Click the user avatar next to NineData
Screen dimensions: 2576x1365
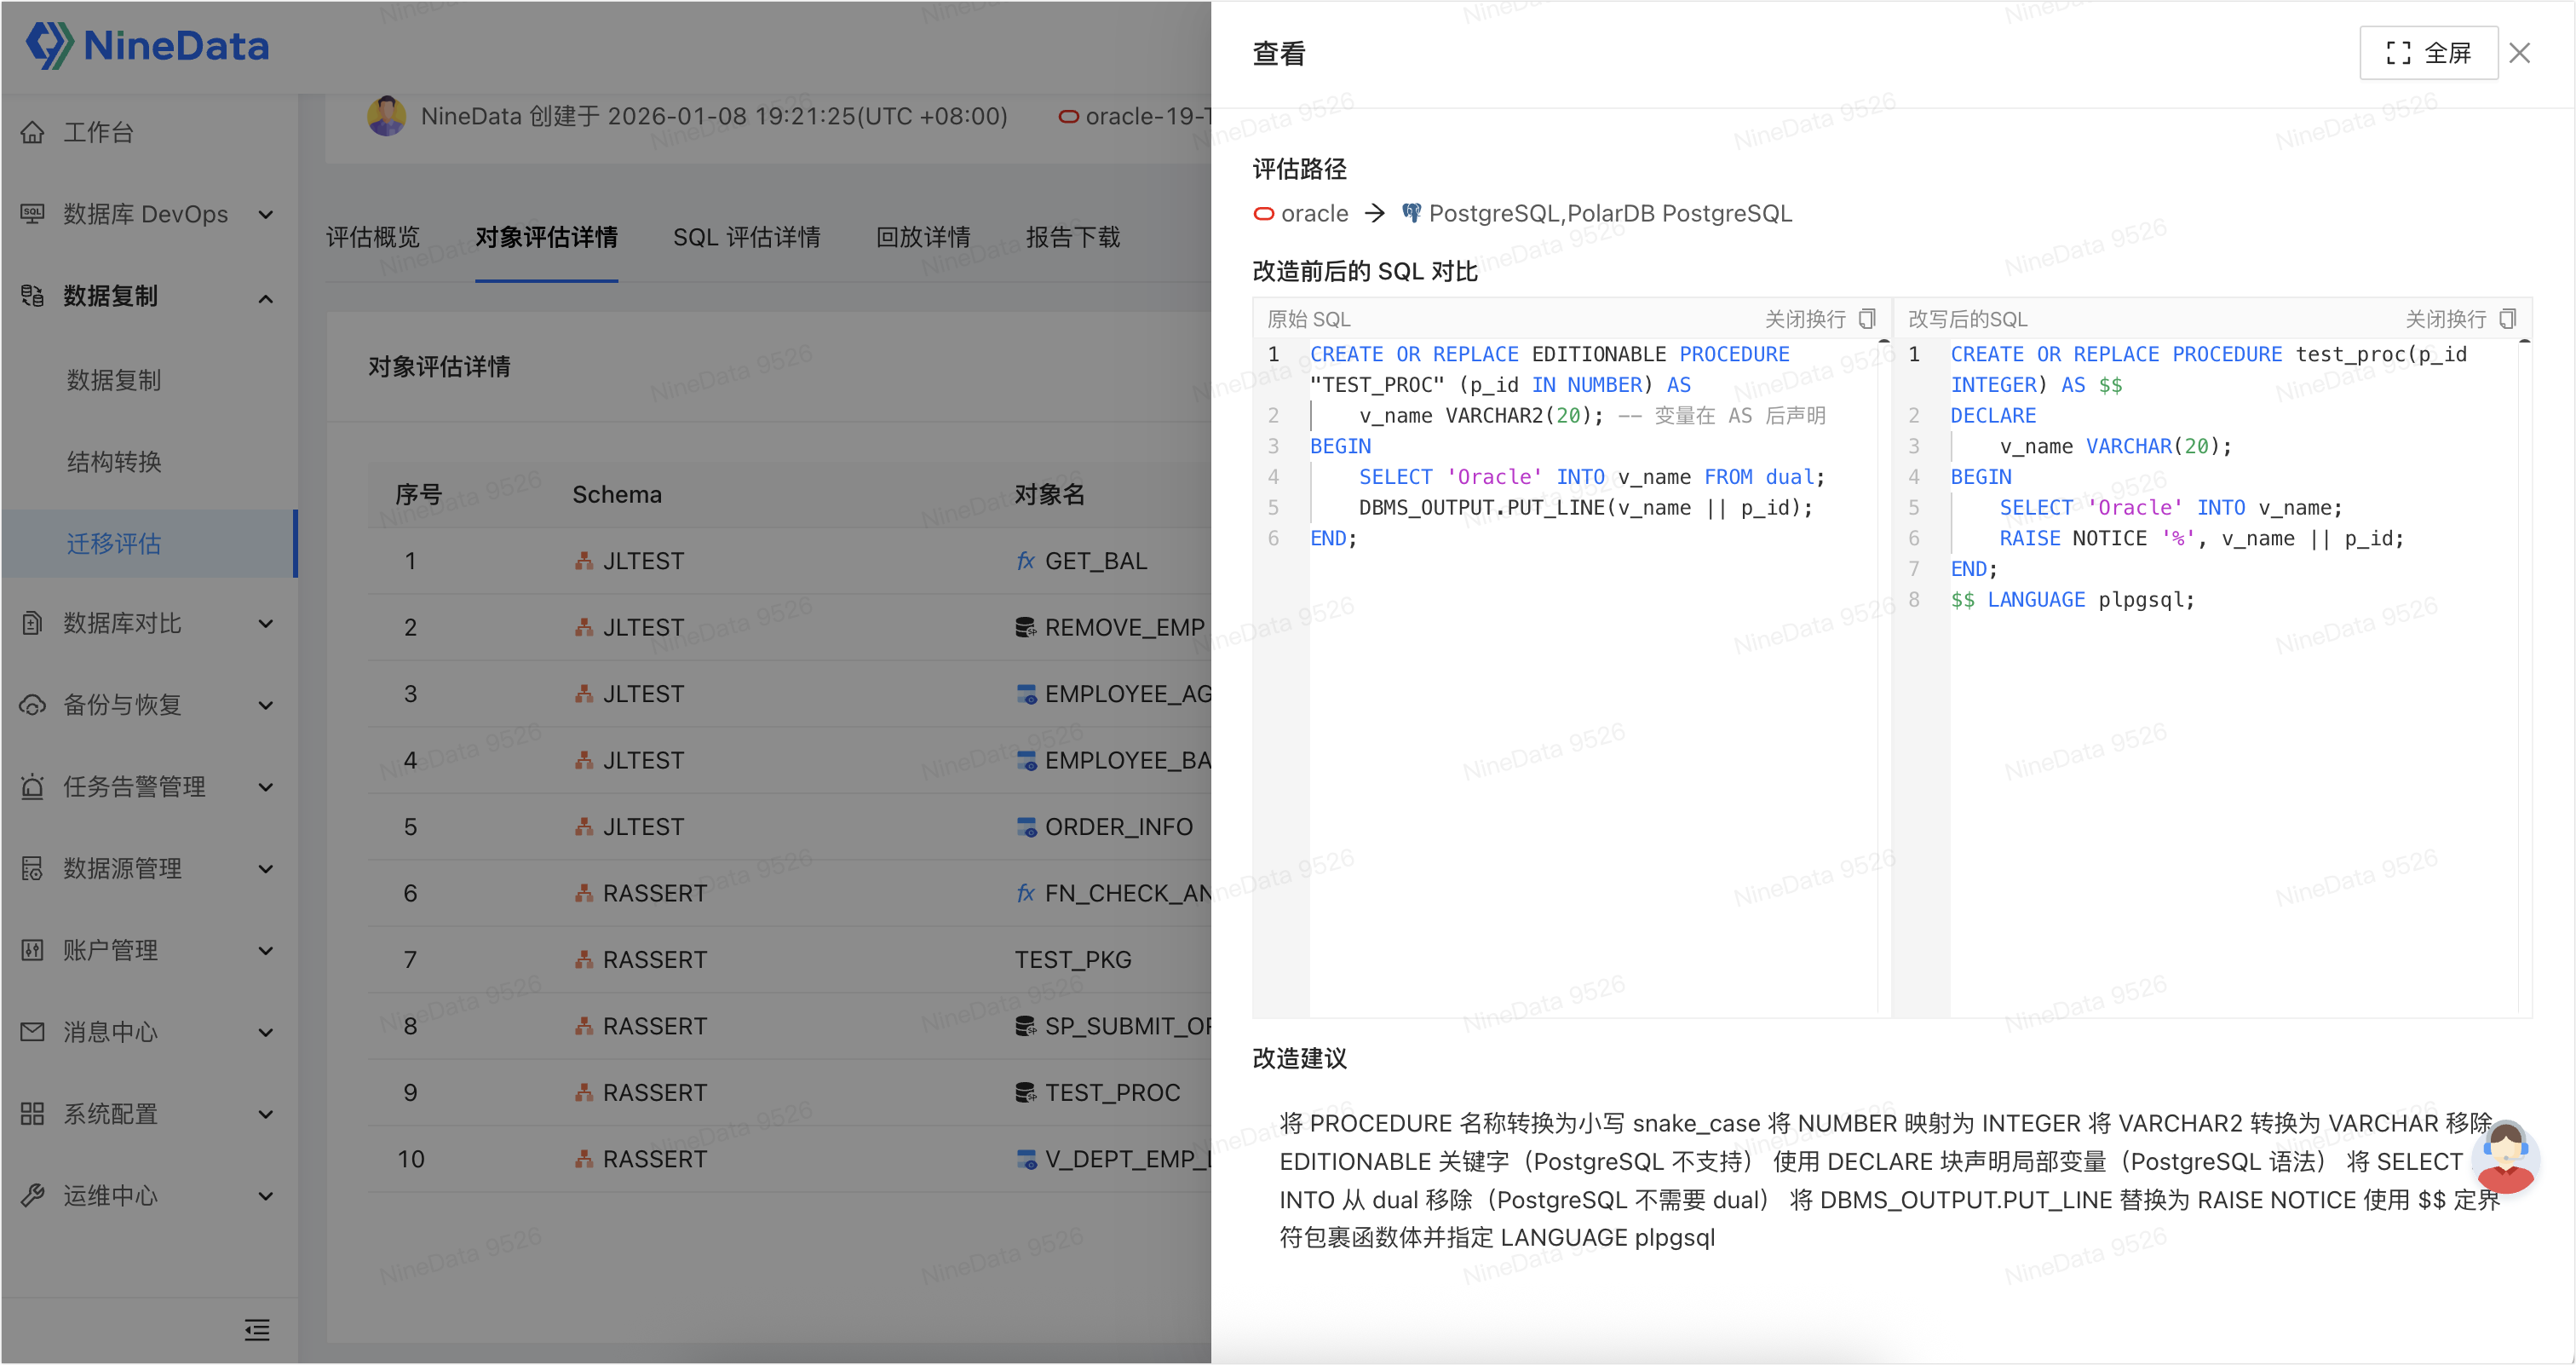(x=386, y=116)
